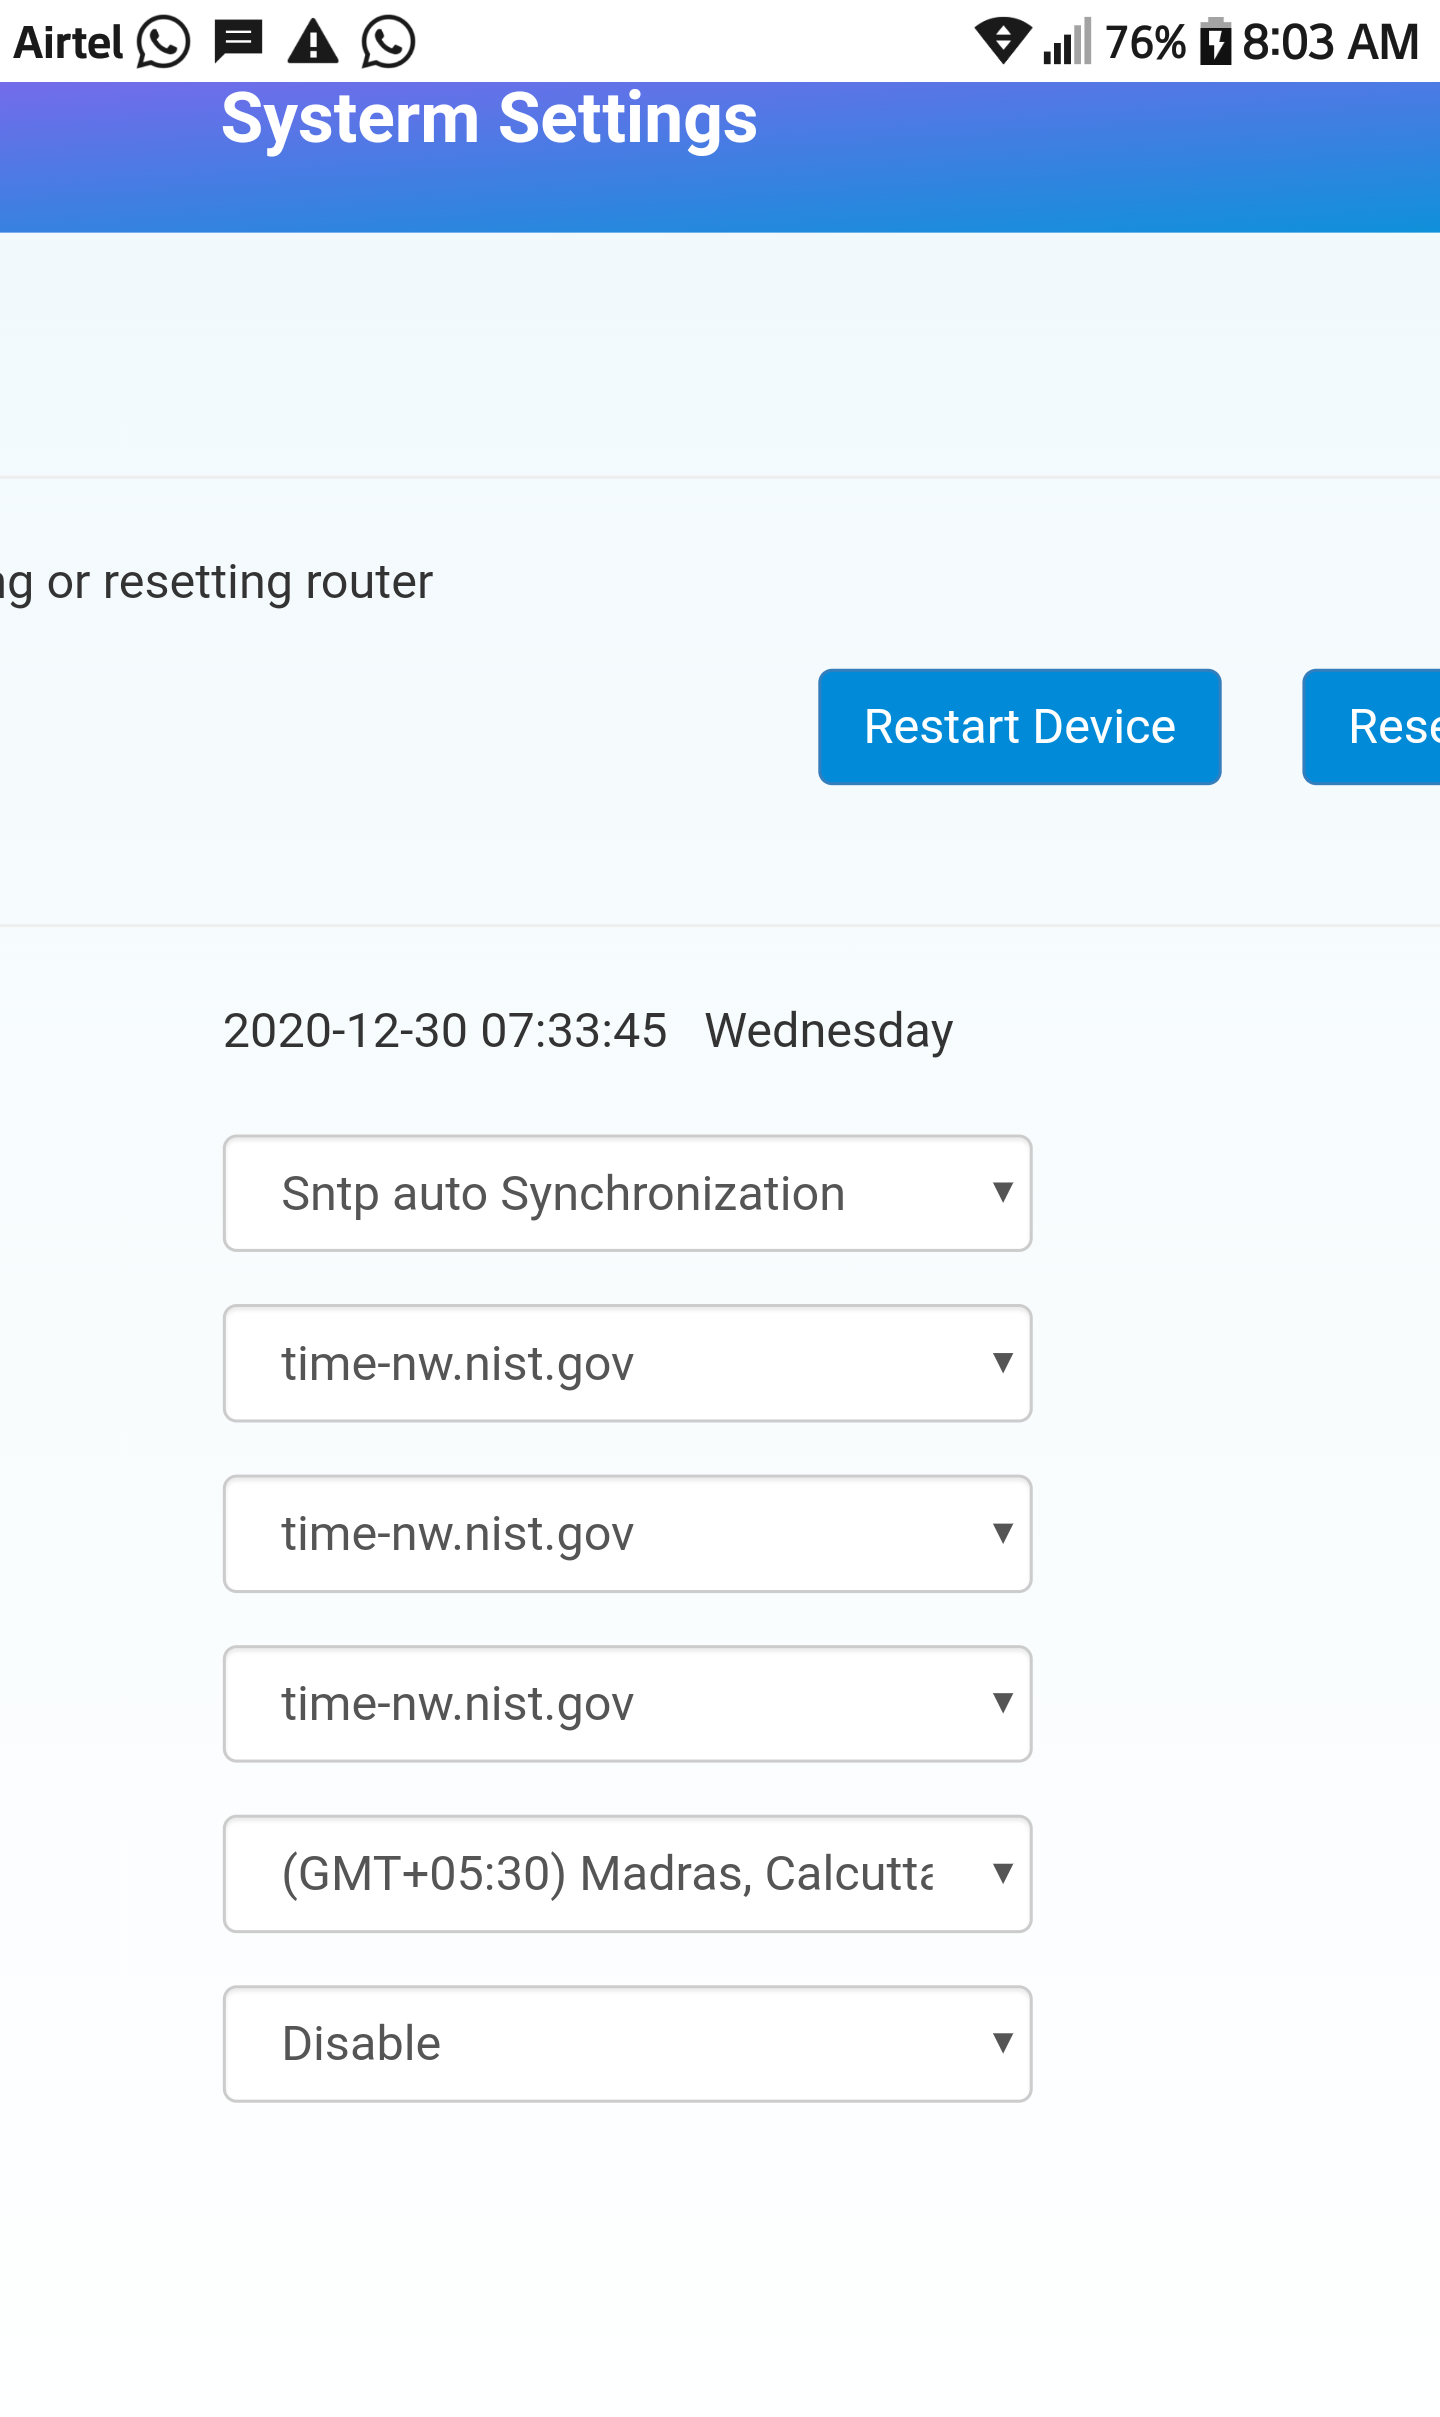
Task: Open the first time-nw.nist.gov server dropdown
Action: pos(627,1363)
